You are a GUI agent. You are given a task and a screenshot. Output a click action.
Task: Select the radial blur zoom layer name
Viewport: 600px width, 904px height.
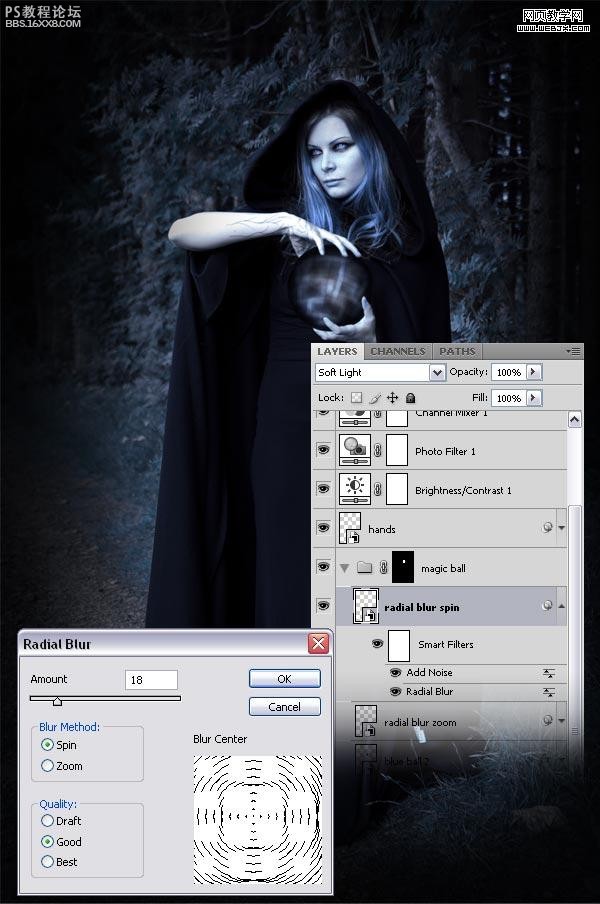click(x=420, y=722)
